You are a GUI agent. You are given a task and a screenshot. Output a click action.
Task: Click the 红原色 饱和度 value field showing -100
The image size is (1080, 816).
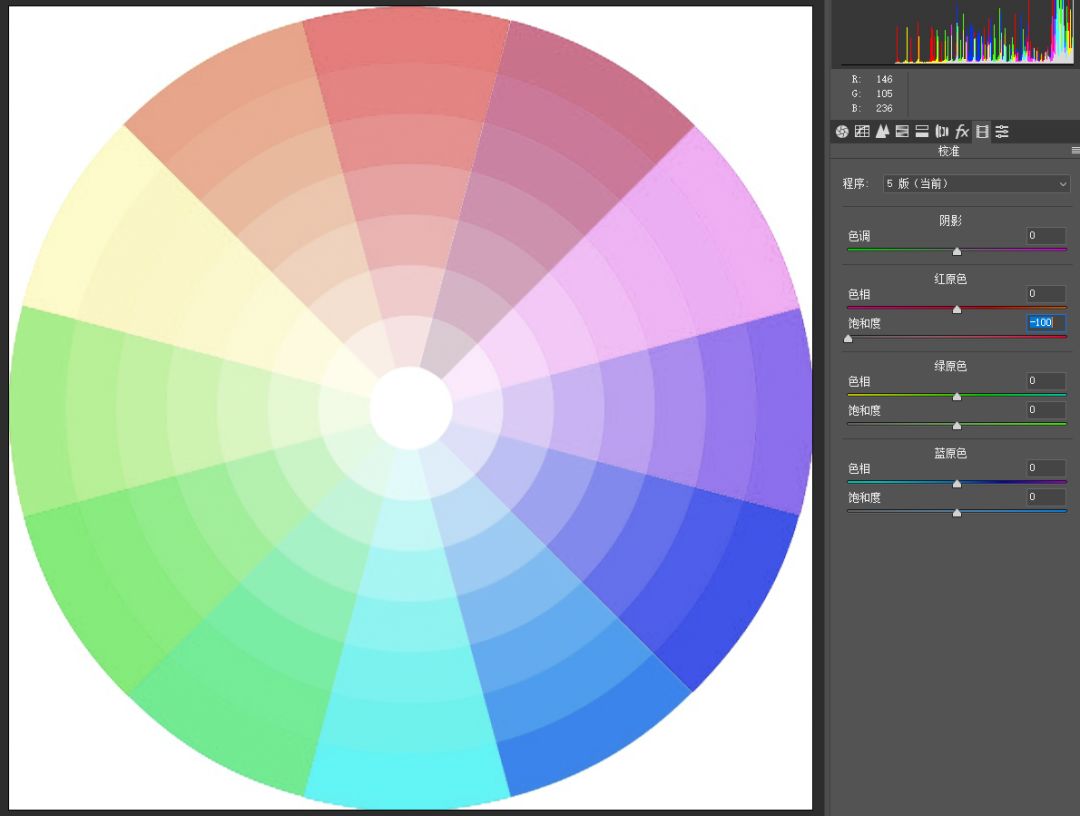(1046, 322)
